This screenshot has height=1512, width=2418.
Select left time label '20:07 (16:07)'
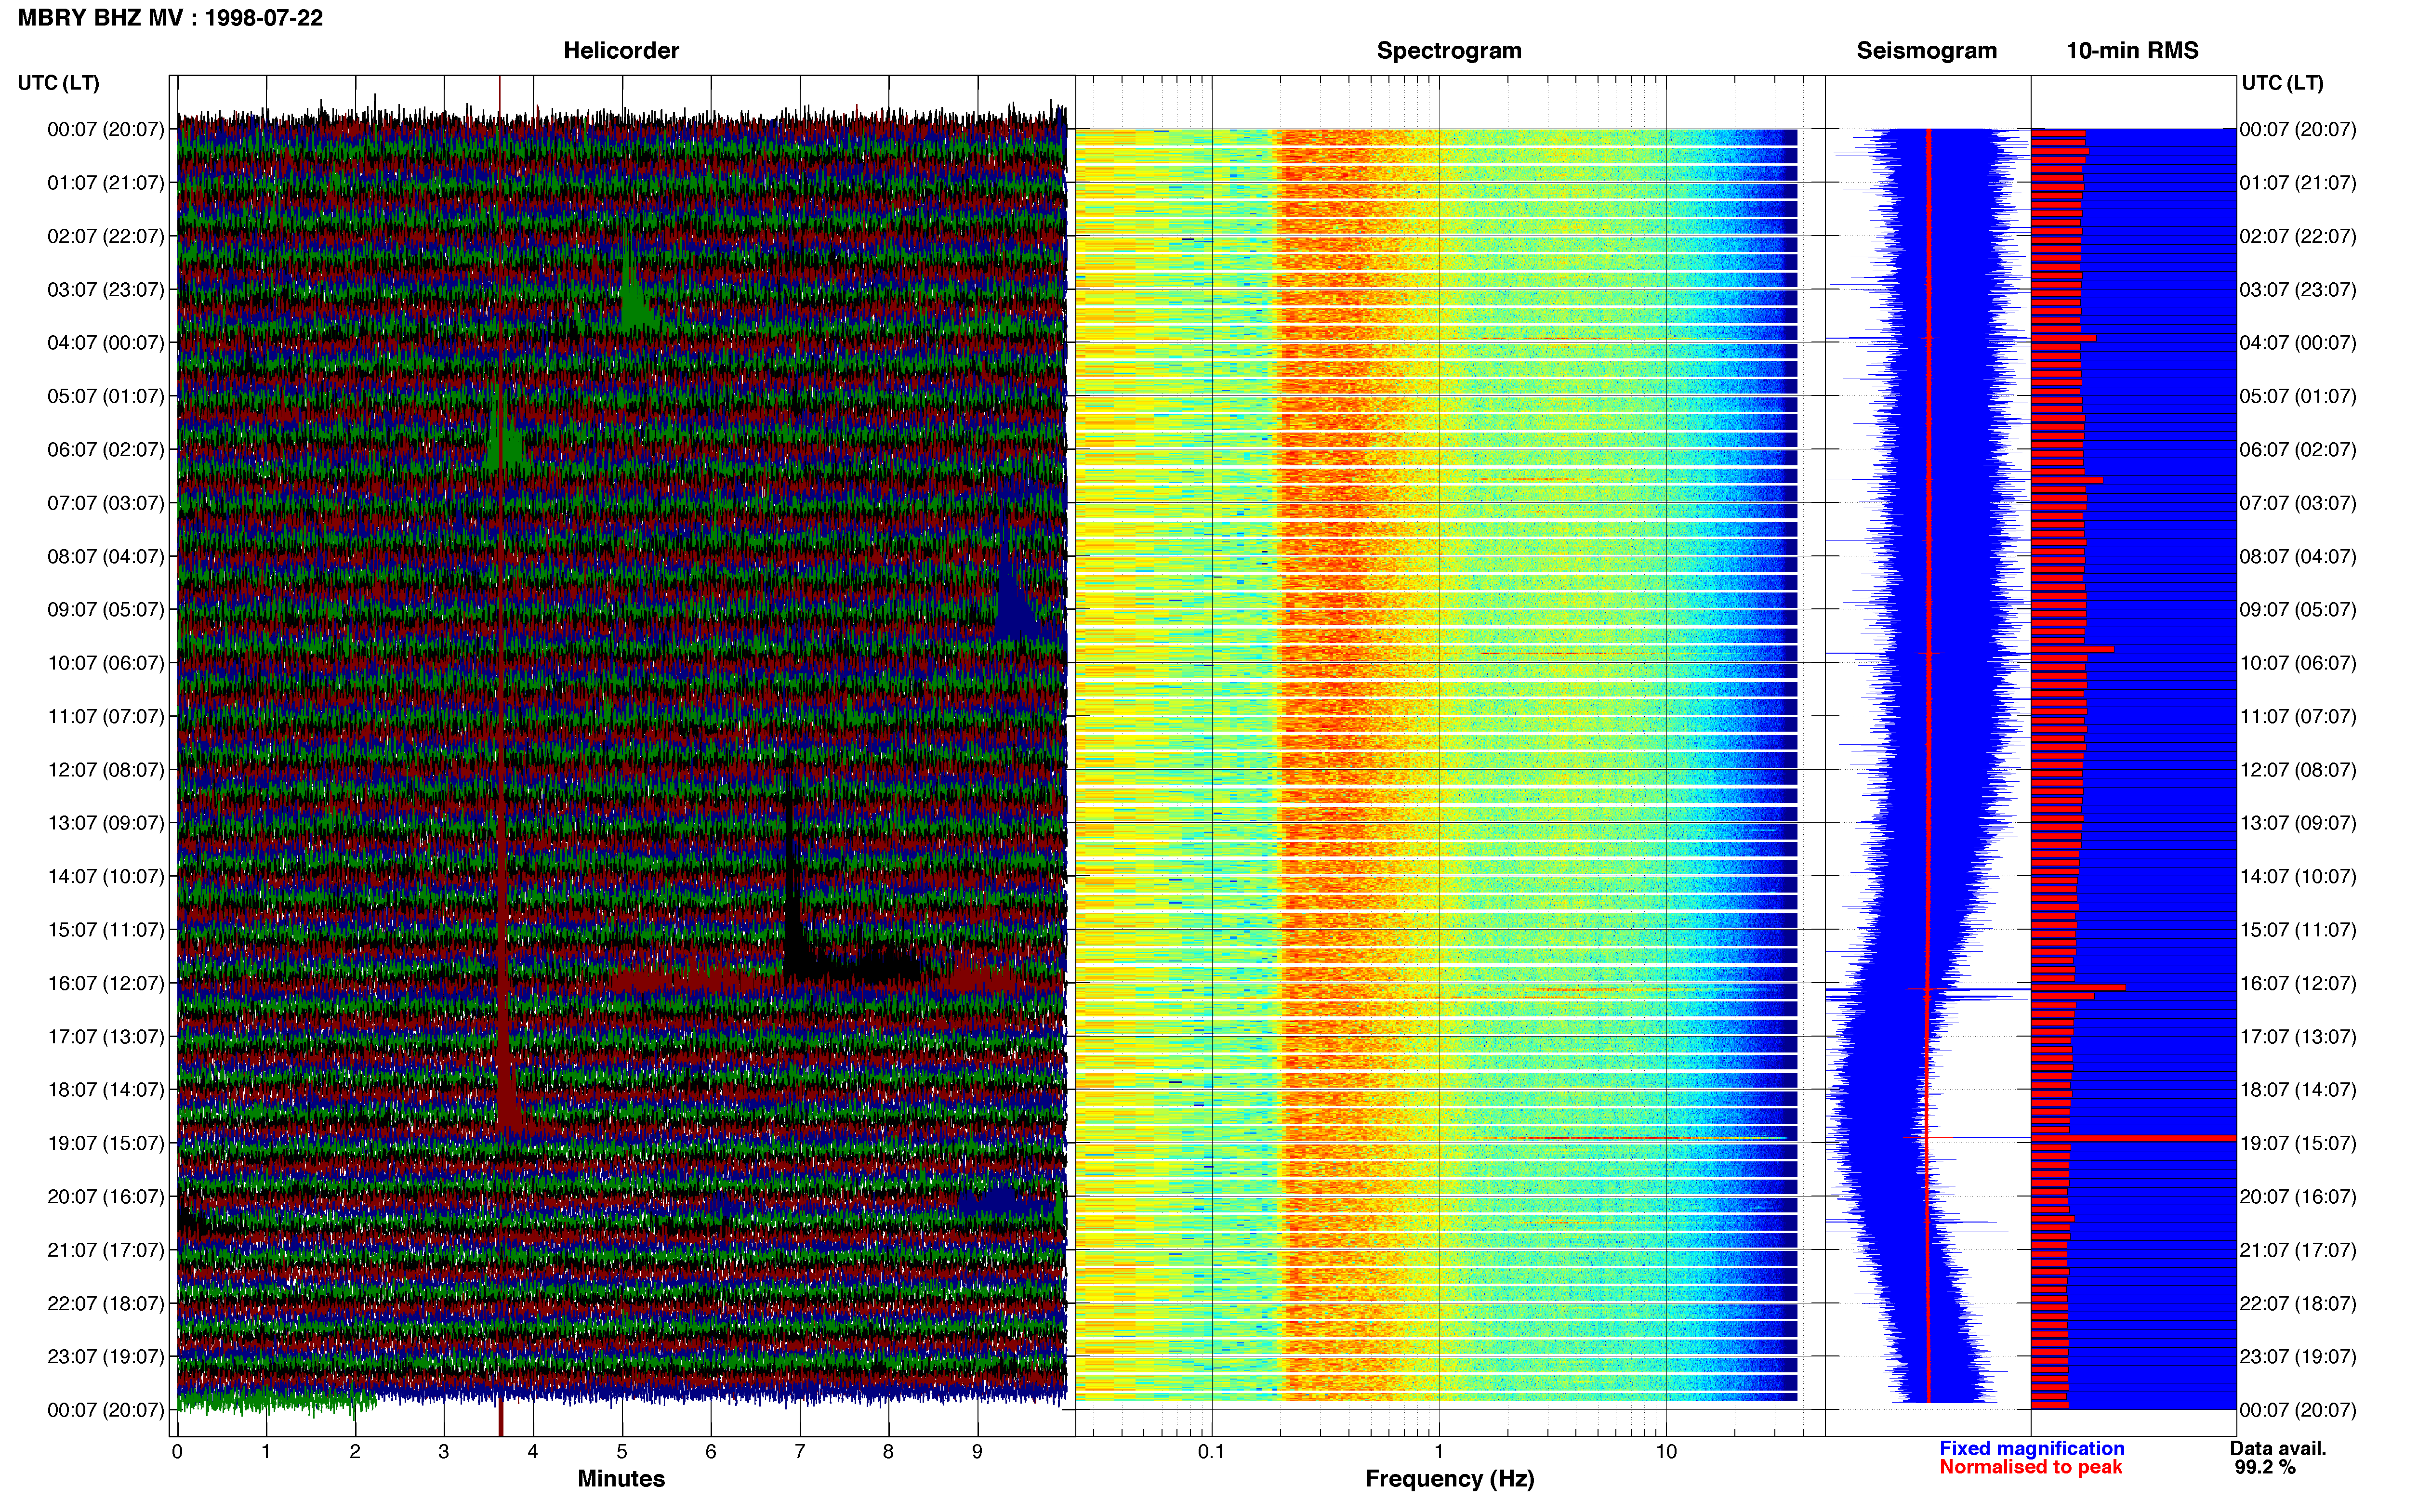[106, 1196]
